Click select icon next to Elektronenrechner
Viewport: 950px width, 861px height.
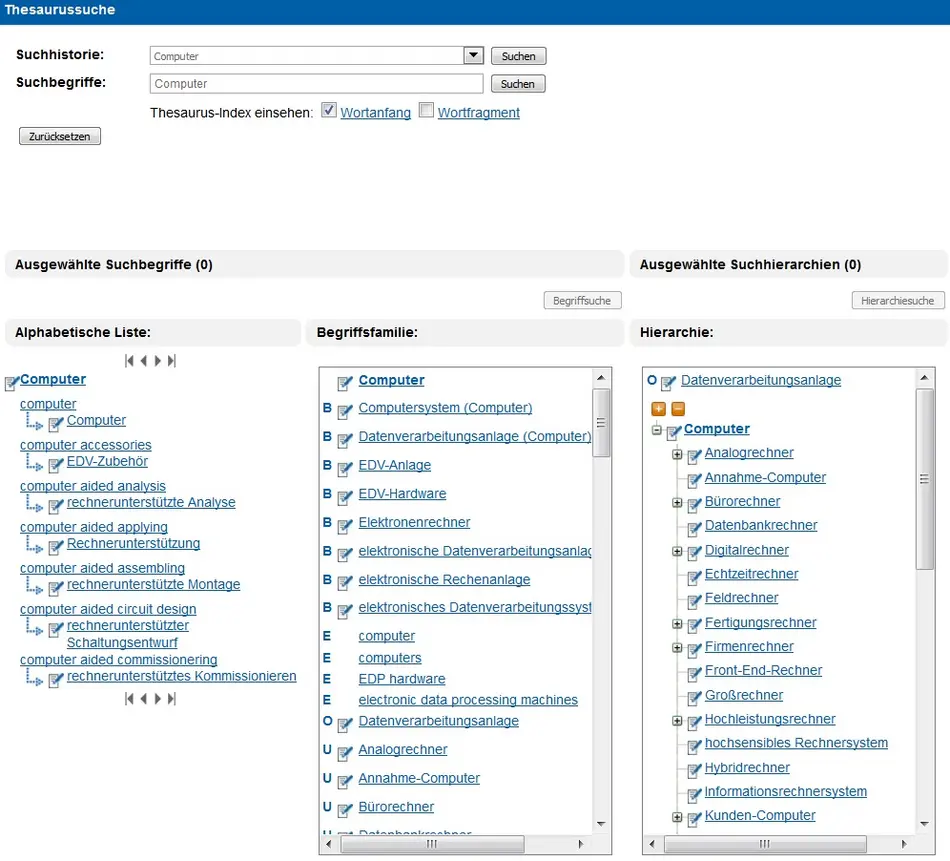coord(345,524)
